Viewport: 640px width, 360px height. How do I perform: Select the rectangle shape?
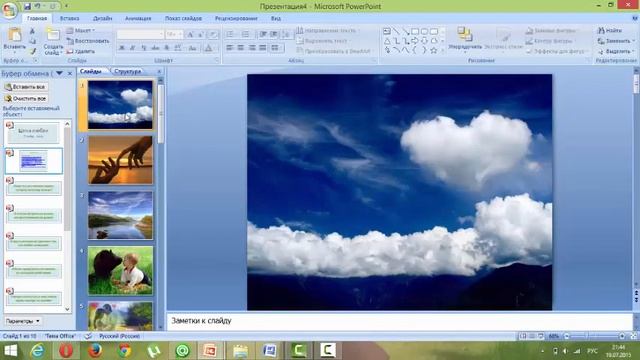point(415,31)
